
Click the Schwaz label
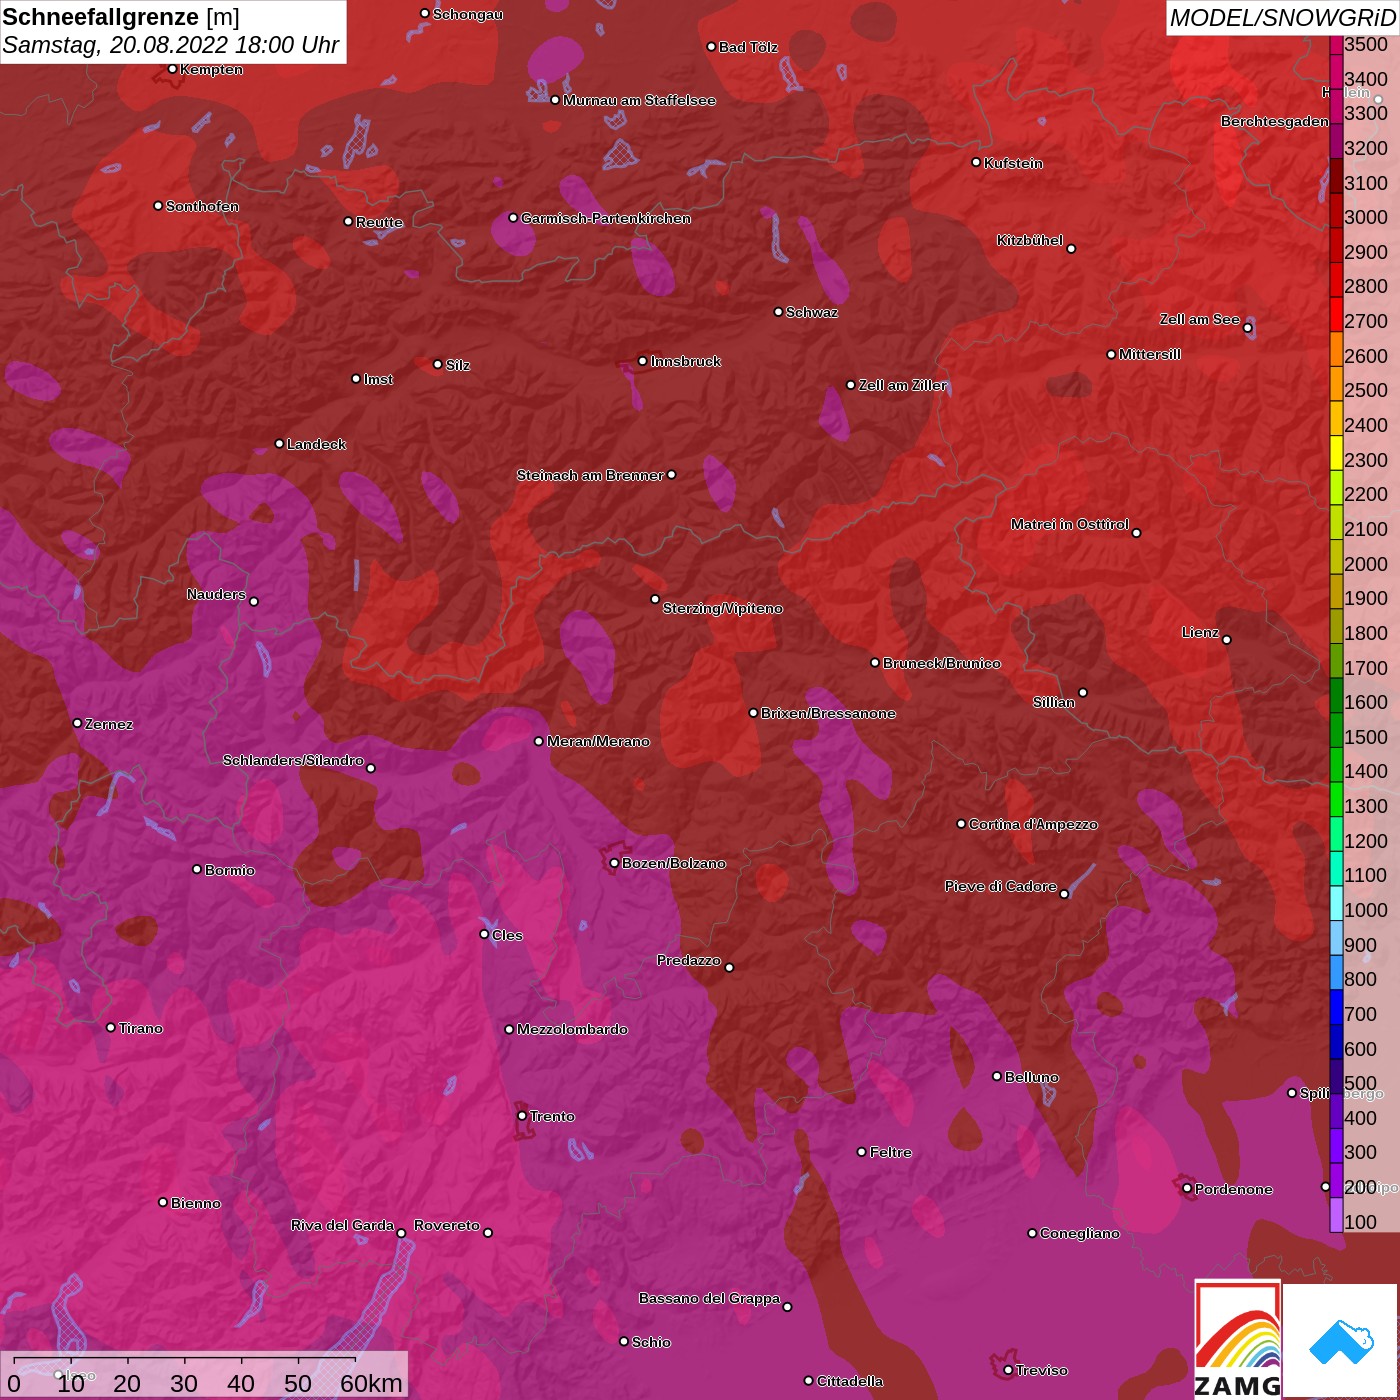pos(811,312)
